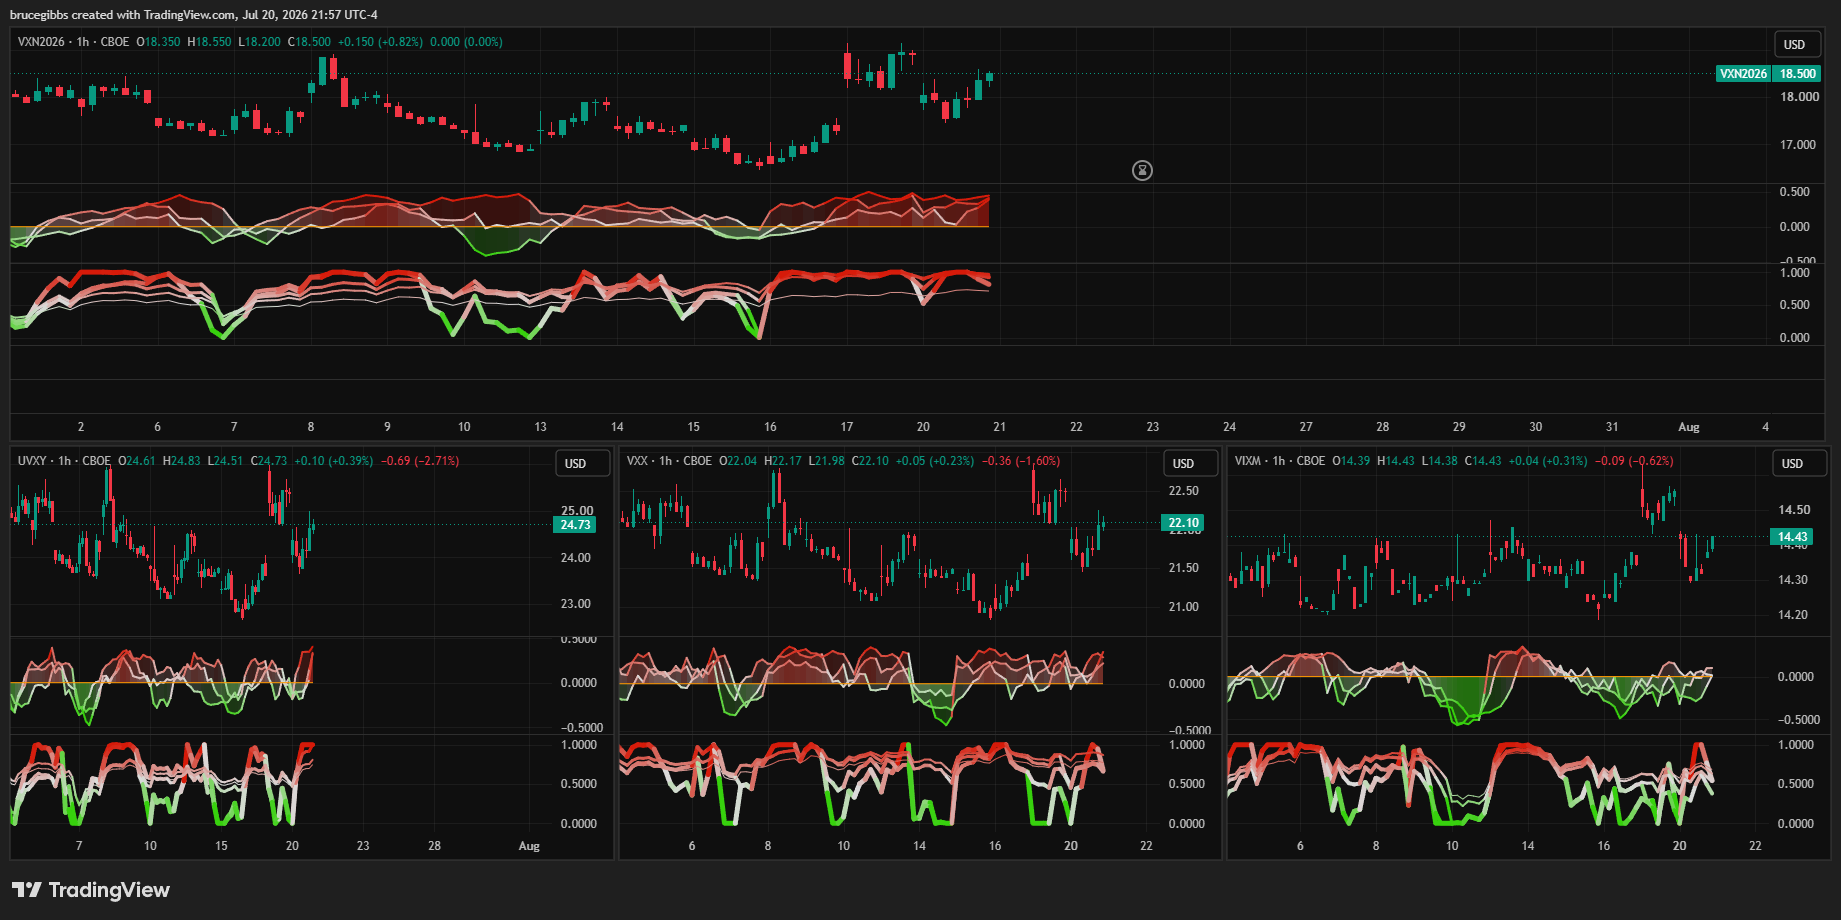This screenshot has height=920, width=1841.
Task: Click the 'Aug' date label on the UVXY time axis
Action: (x=529, y=846)
